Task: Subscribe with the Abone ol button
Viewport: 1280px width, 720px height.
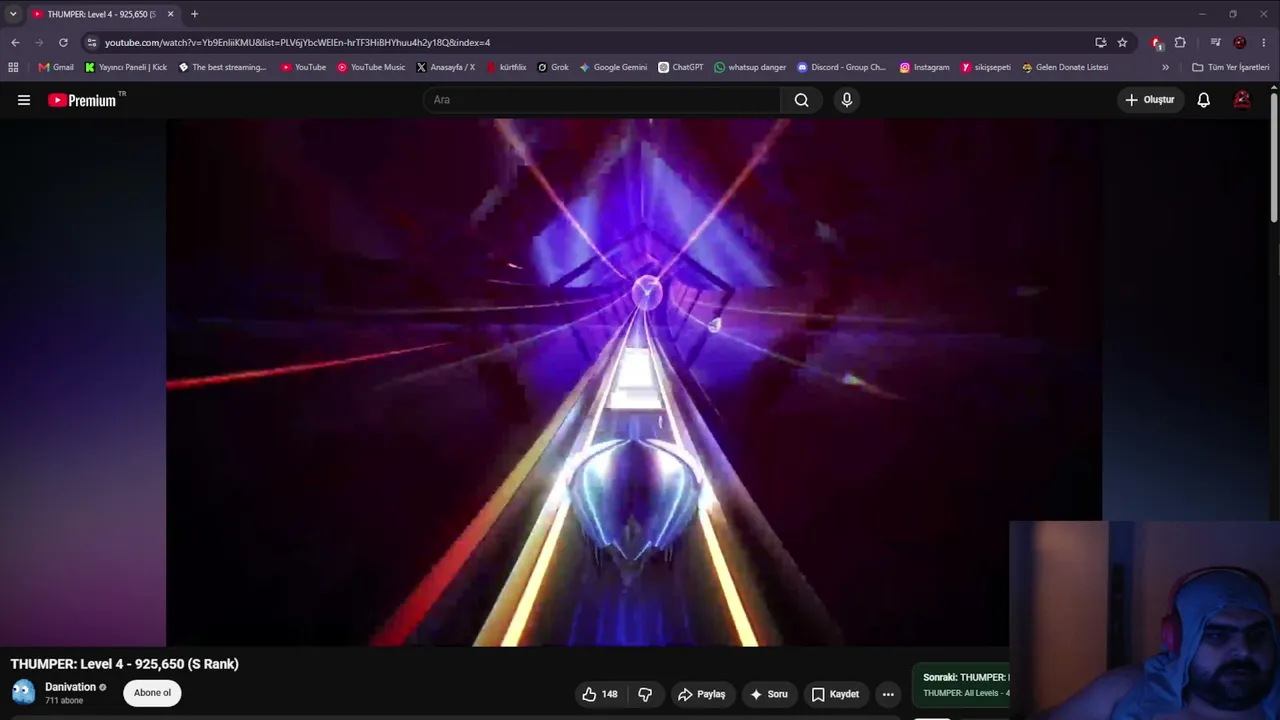Action: coord(152,693)
